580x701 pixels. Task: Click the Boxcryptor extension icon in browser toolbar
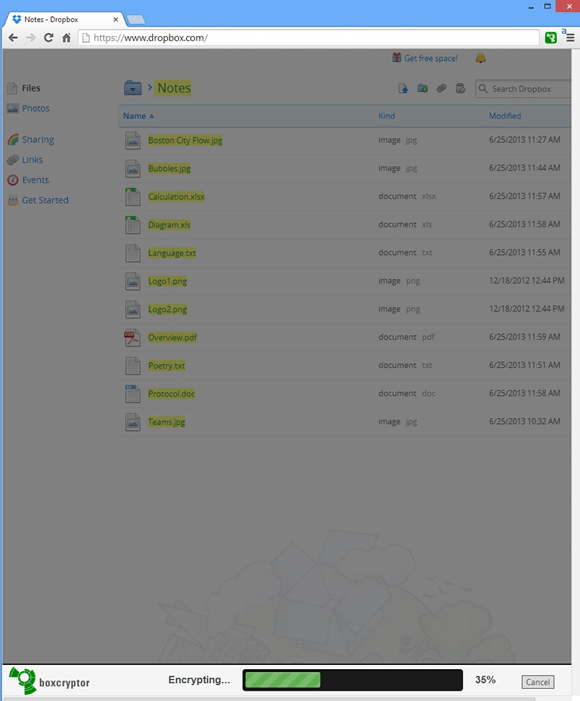point(551,38)
